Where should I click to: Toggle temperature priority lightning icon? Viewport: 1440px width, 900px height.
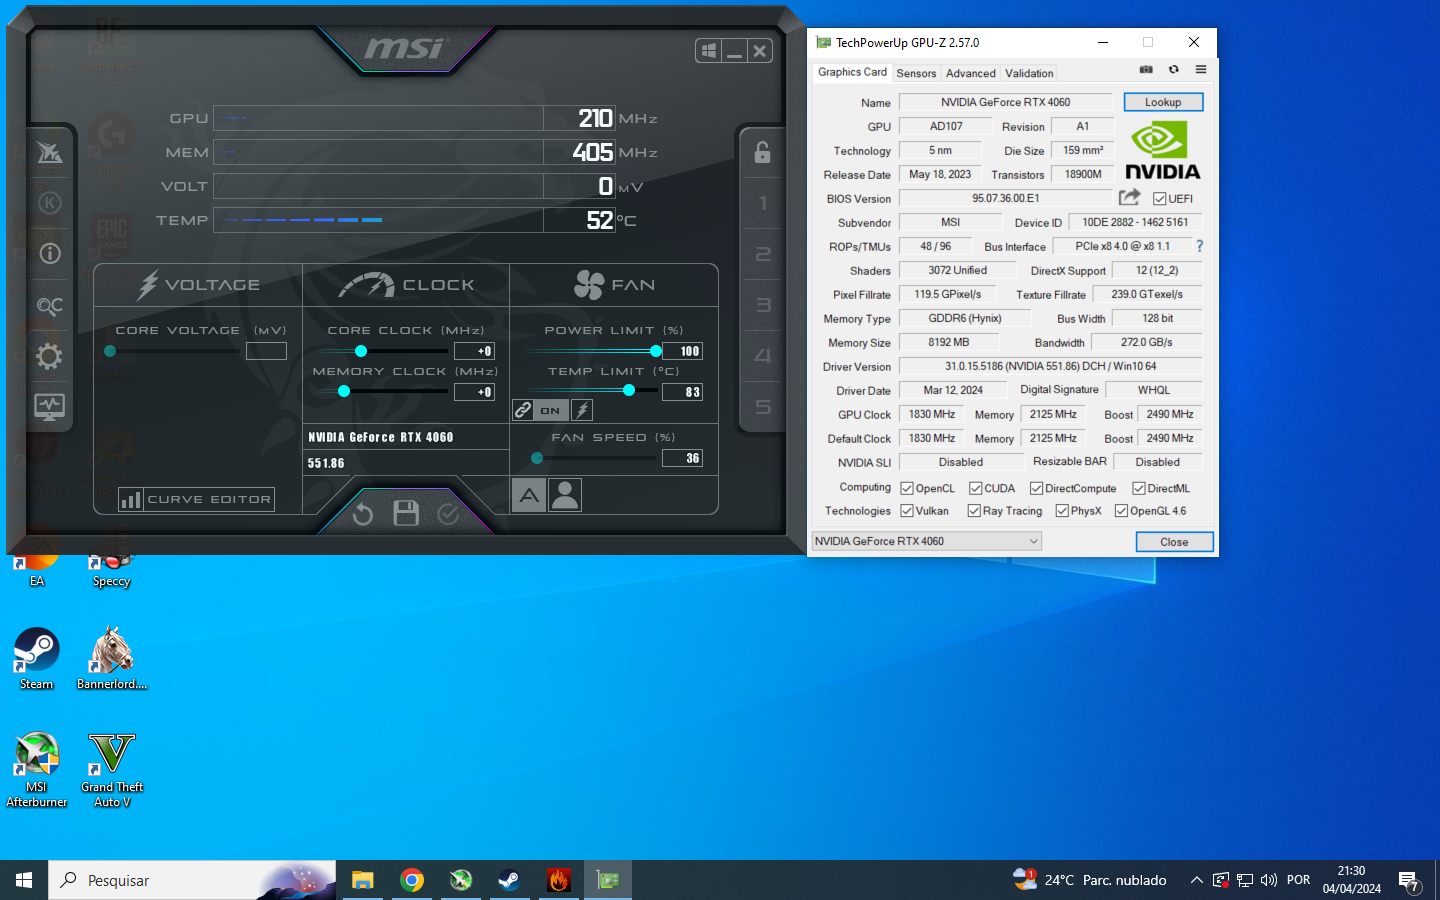[x=582, y=410]
